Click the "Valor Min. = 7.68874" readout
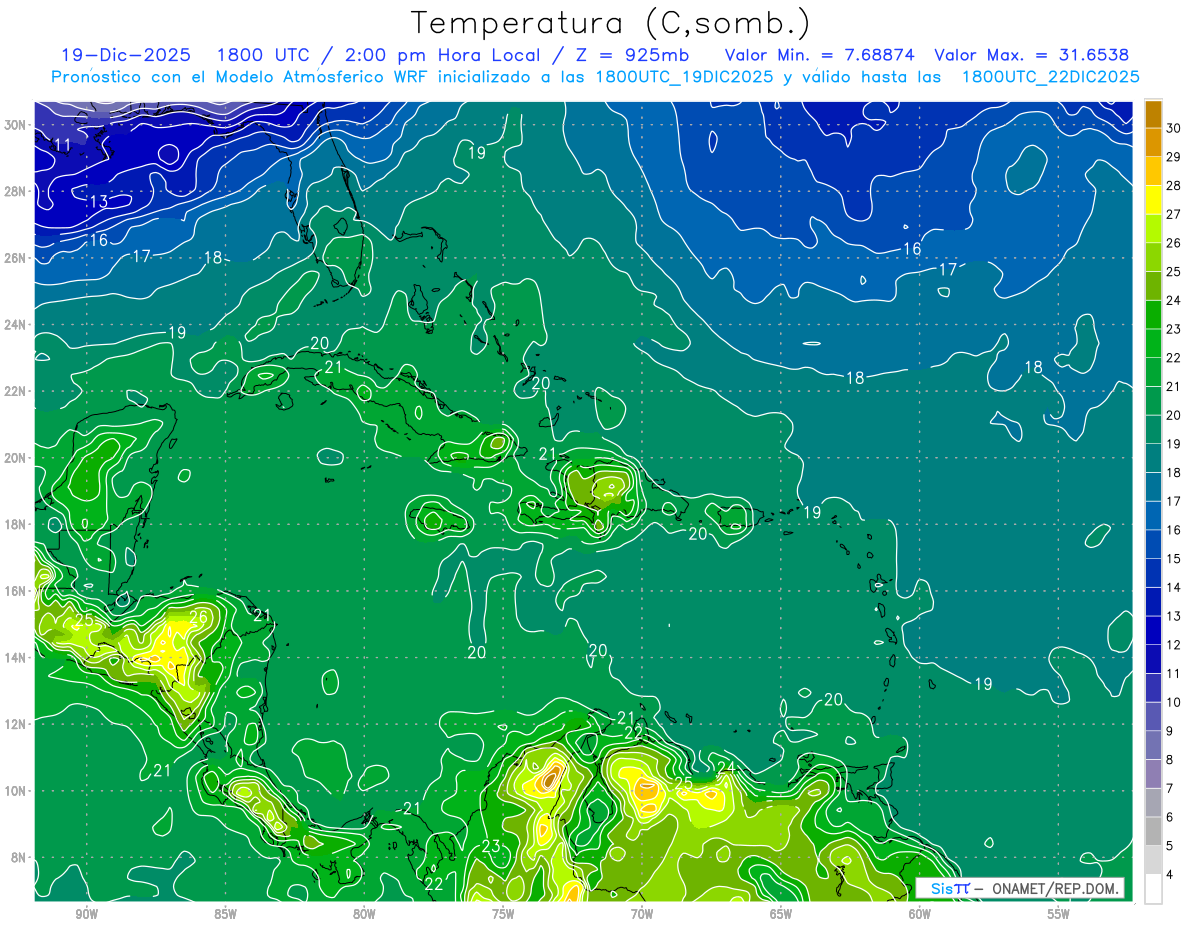 pyautogui.click(x=820, y=55)
